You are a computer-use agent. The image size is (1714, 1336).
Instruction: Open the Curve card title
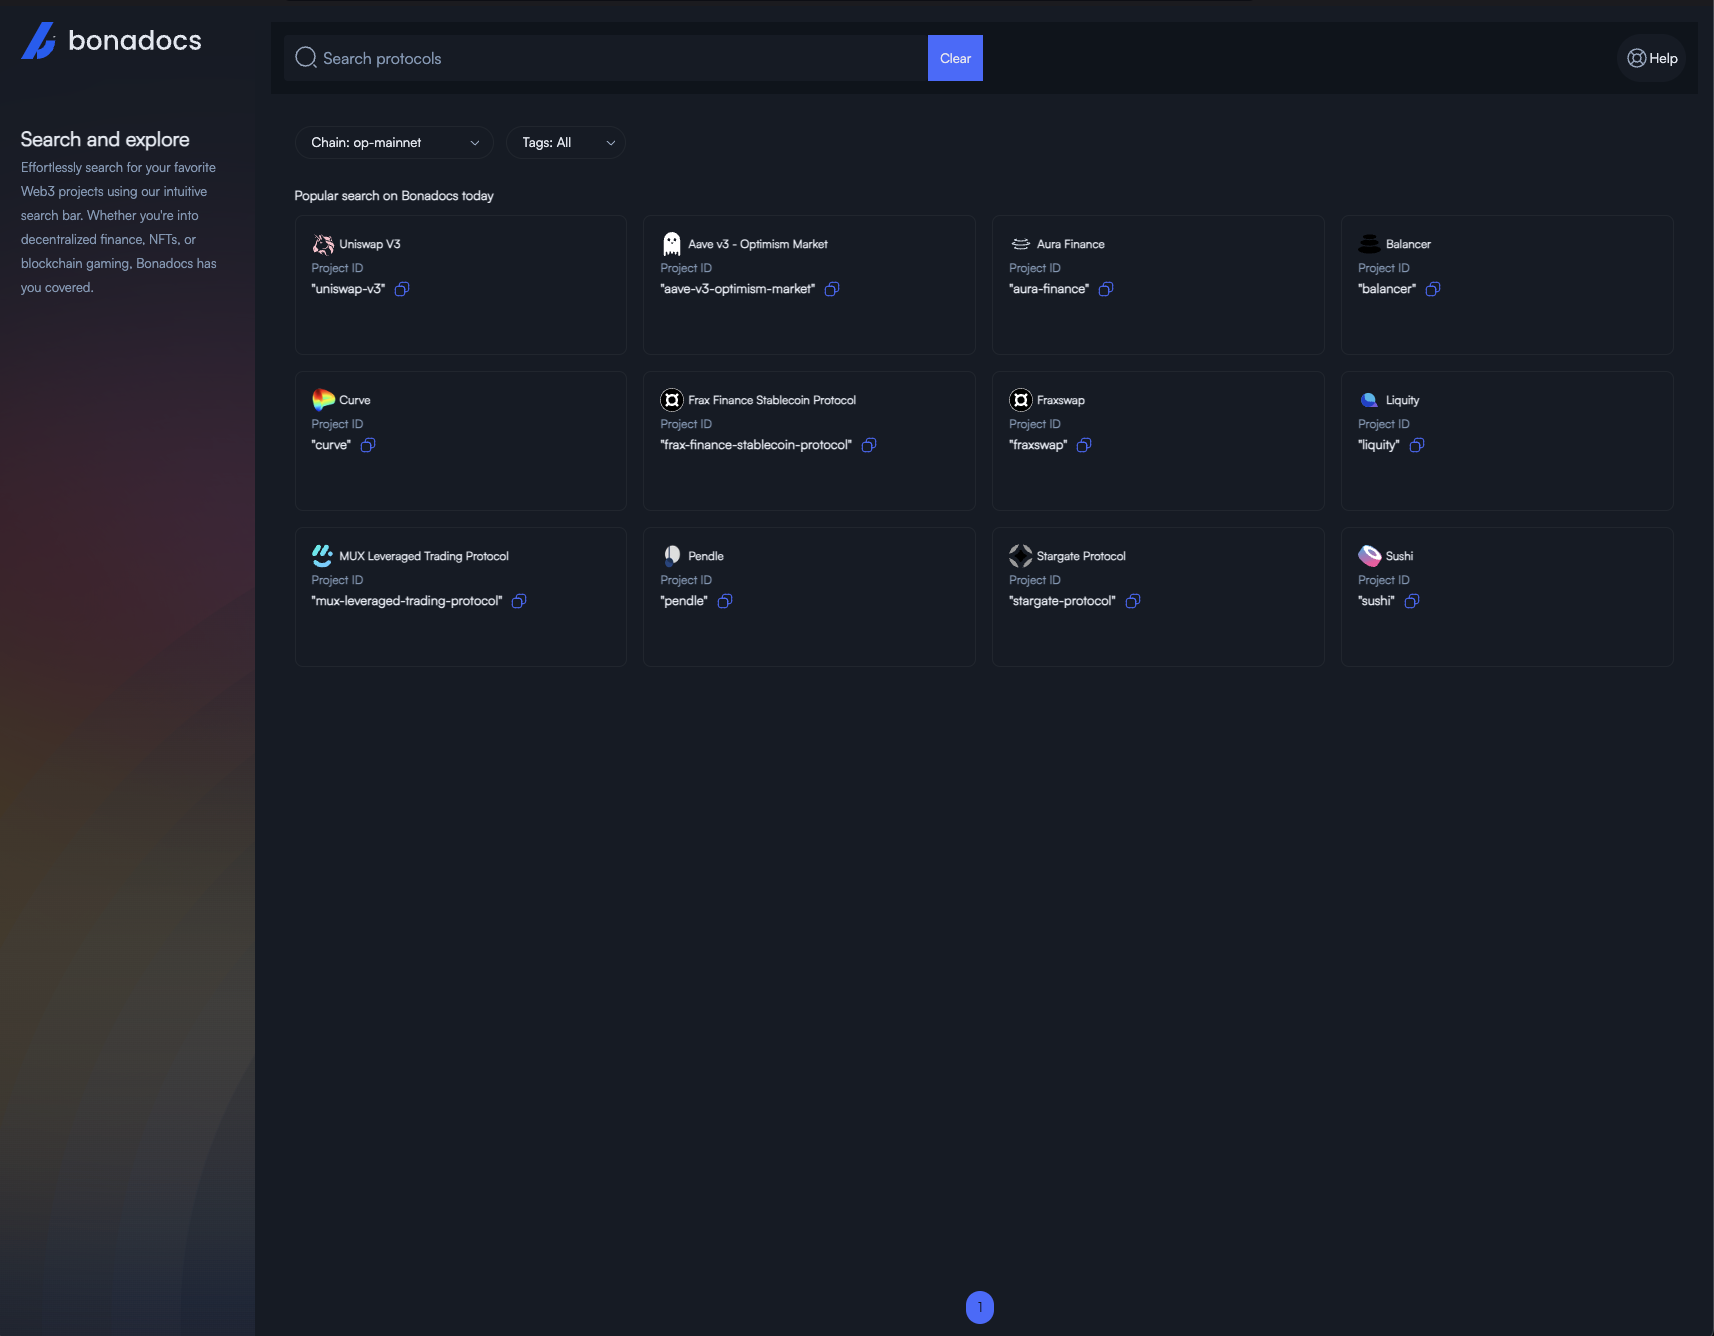355,400
